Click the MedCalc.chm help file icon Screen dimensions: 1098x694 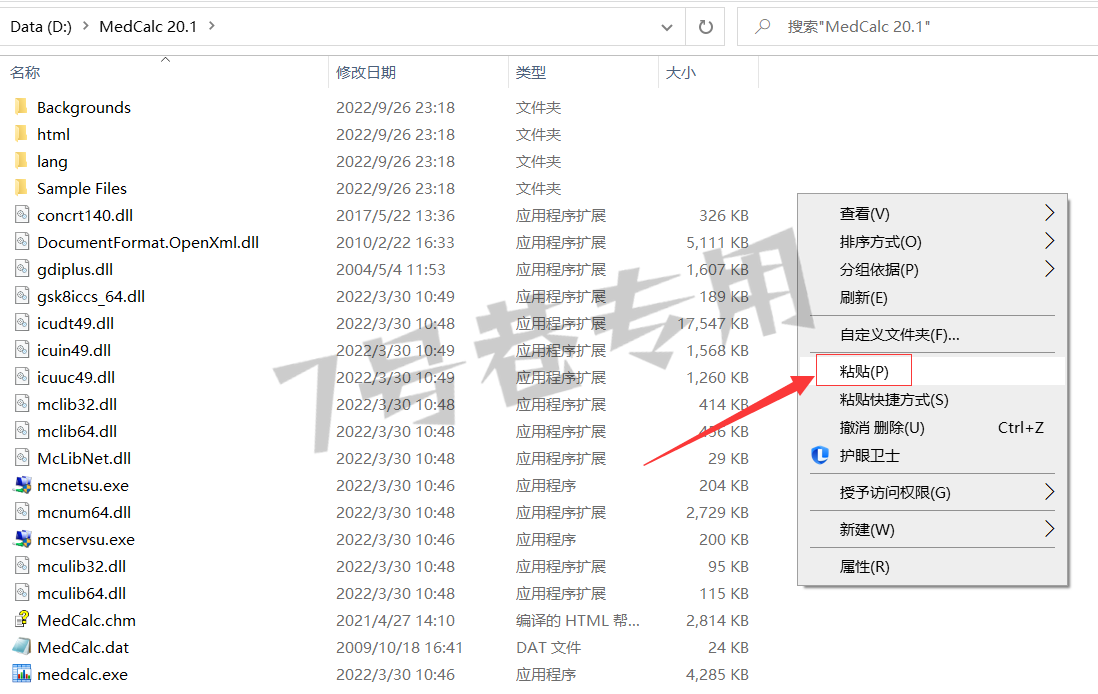pyautogui.click(x=22, y=620)
